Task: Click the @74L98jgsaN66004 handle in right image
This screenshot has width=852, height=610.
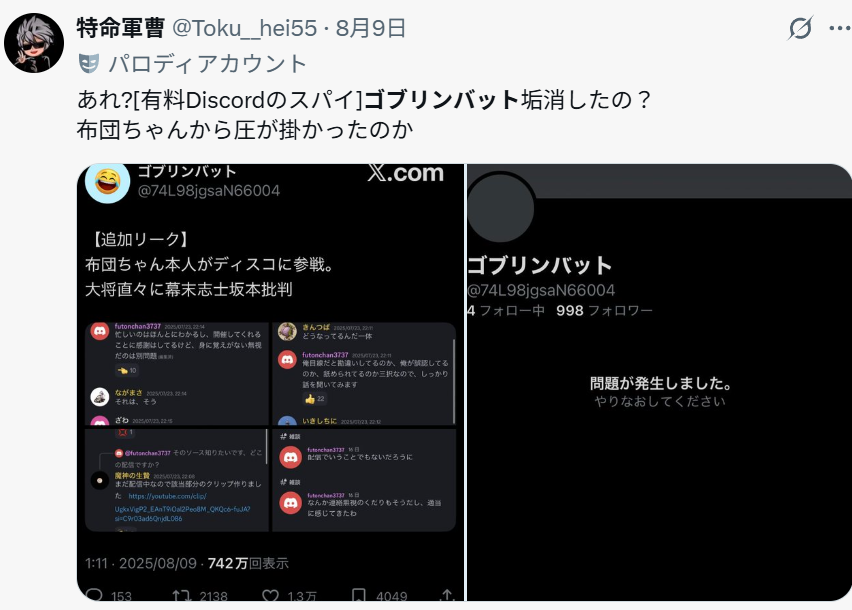Action: (541, 290)
